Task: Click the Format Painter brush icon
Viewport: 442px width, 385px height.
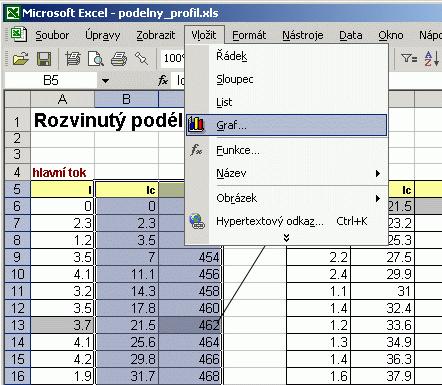Action: 141,59
